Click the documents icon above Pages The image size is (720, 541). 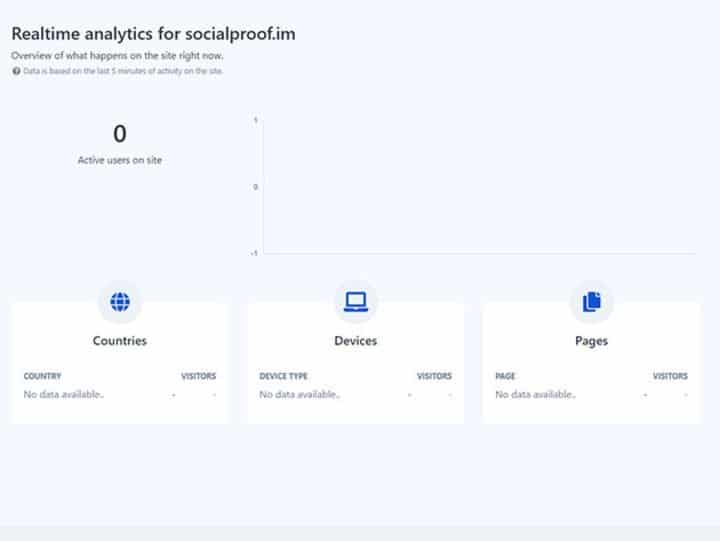[x=591, y=301]
